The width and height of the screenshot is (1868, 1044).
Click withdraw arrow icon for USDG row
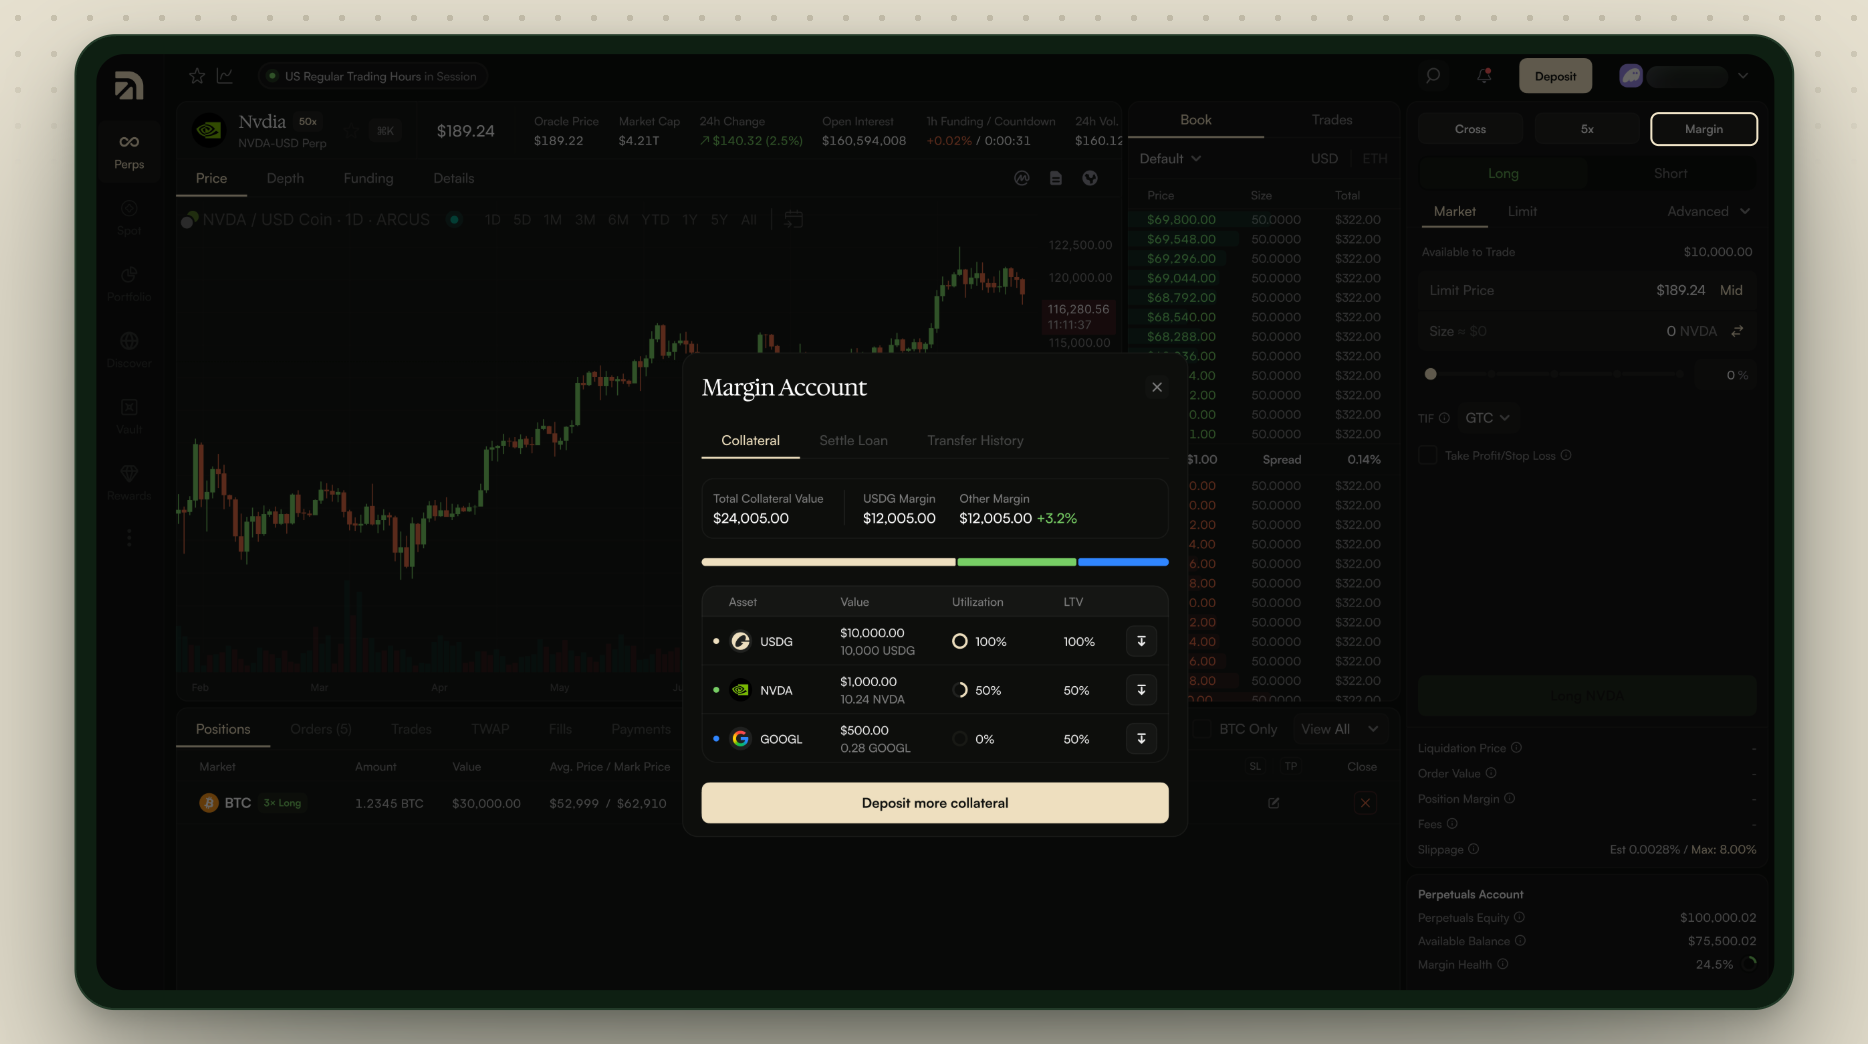tap(1141, 641)
